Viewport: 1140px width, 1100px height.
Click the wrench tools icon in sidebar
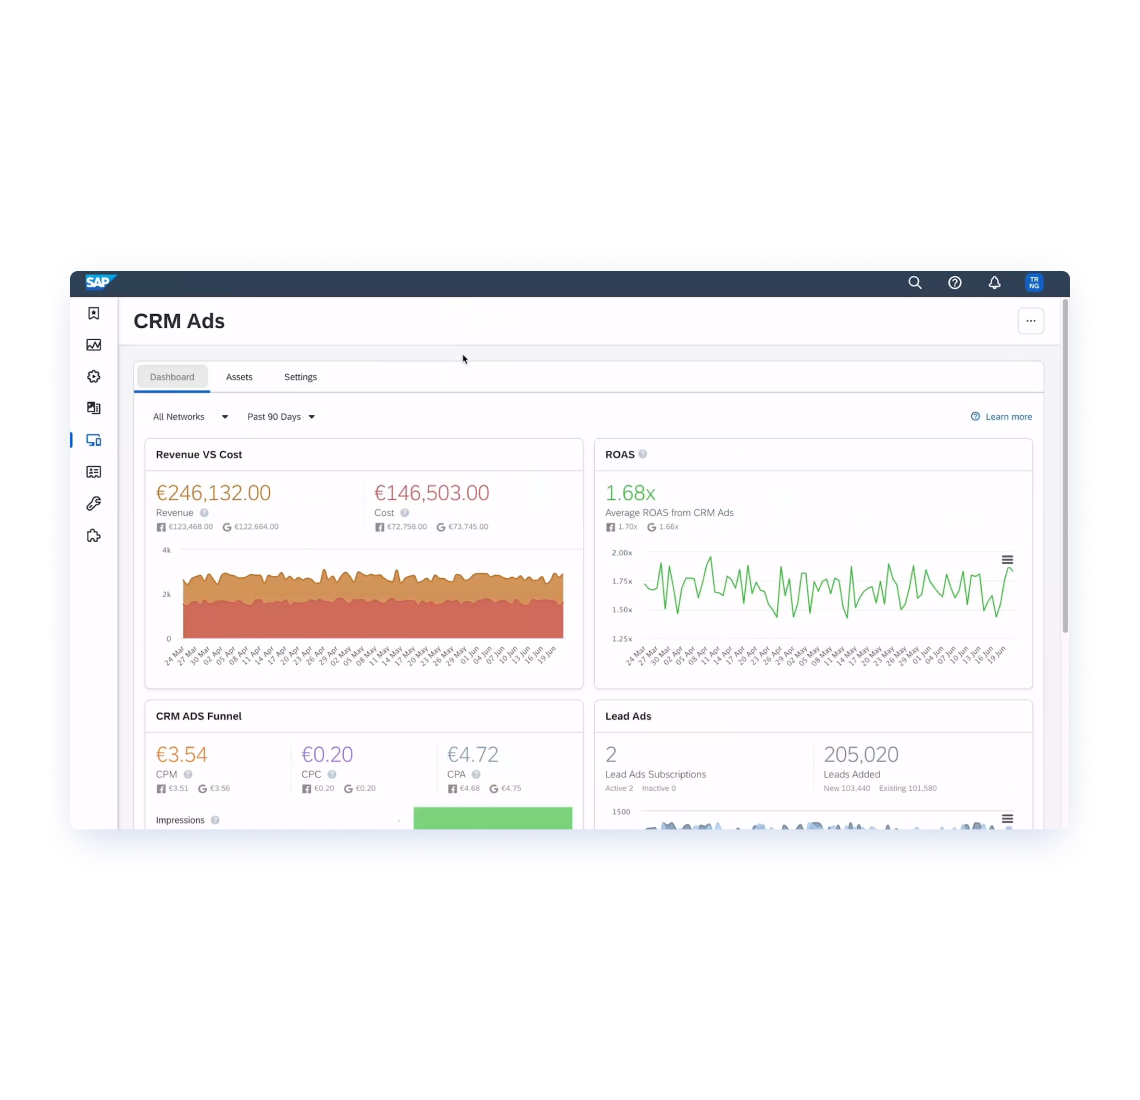pos(94,504)
